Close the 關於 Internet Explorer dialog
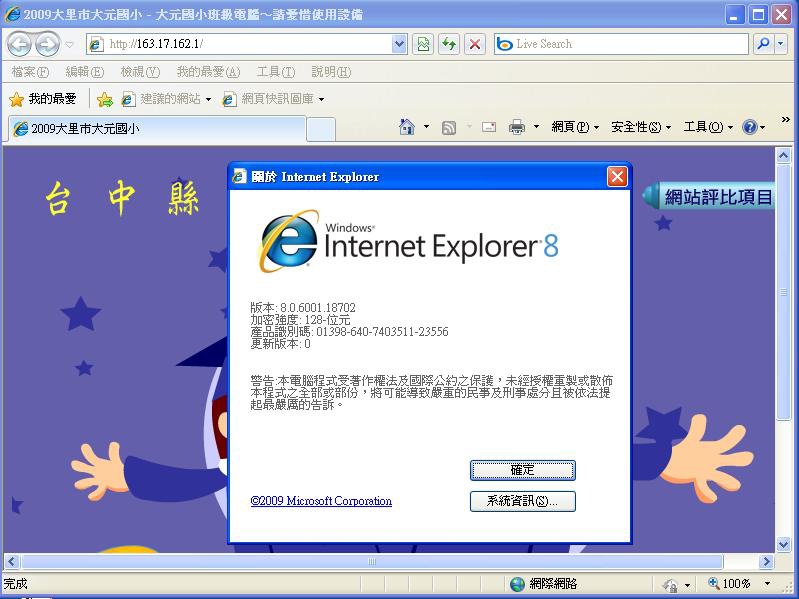 tap(617, 177)
